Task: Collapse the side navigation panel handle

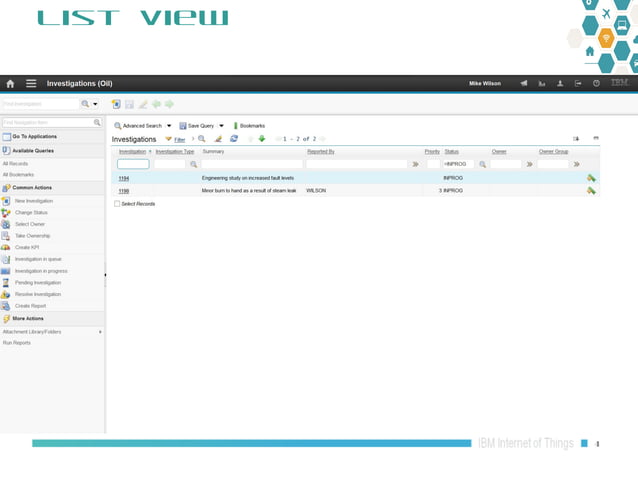Action: coord(105,275)
